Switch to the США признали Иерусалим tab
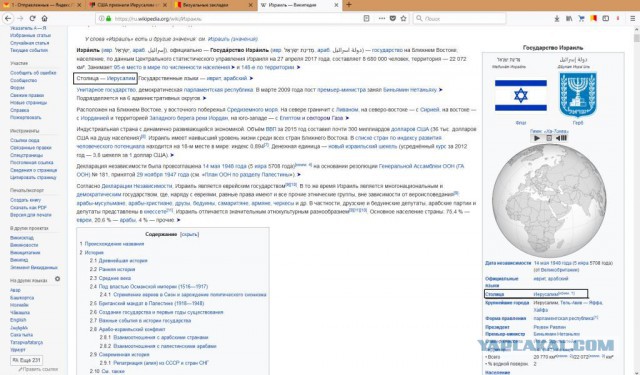 [128, 5]
